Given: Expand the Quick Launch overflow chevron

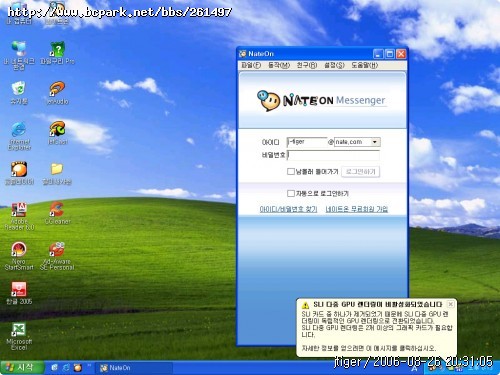Looking at the screenshot, I should tap(89, 365).
